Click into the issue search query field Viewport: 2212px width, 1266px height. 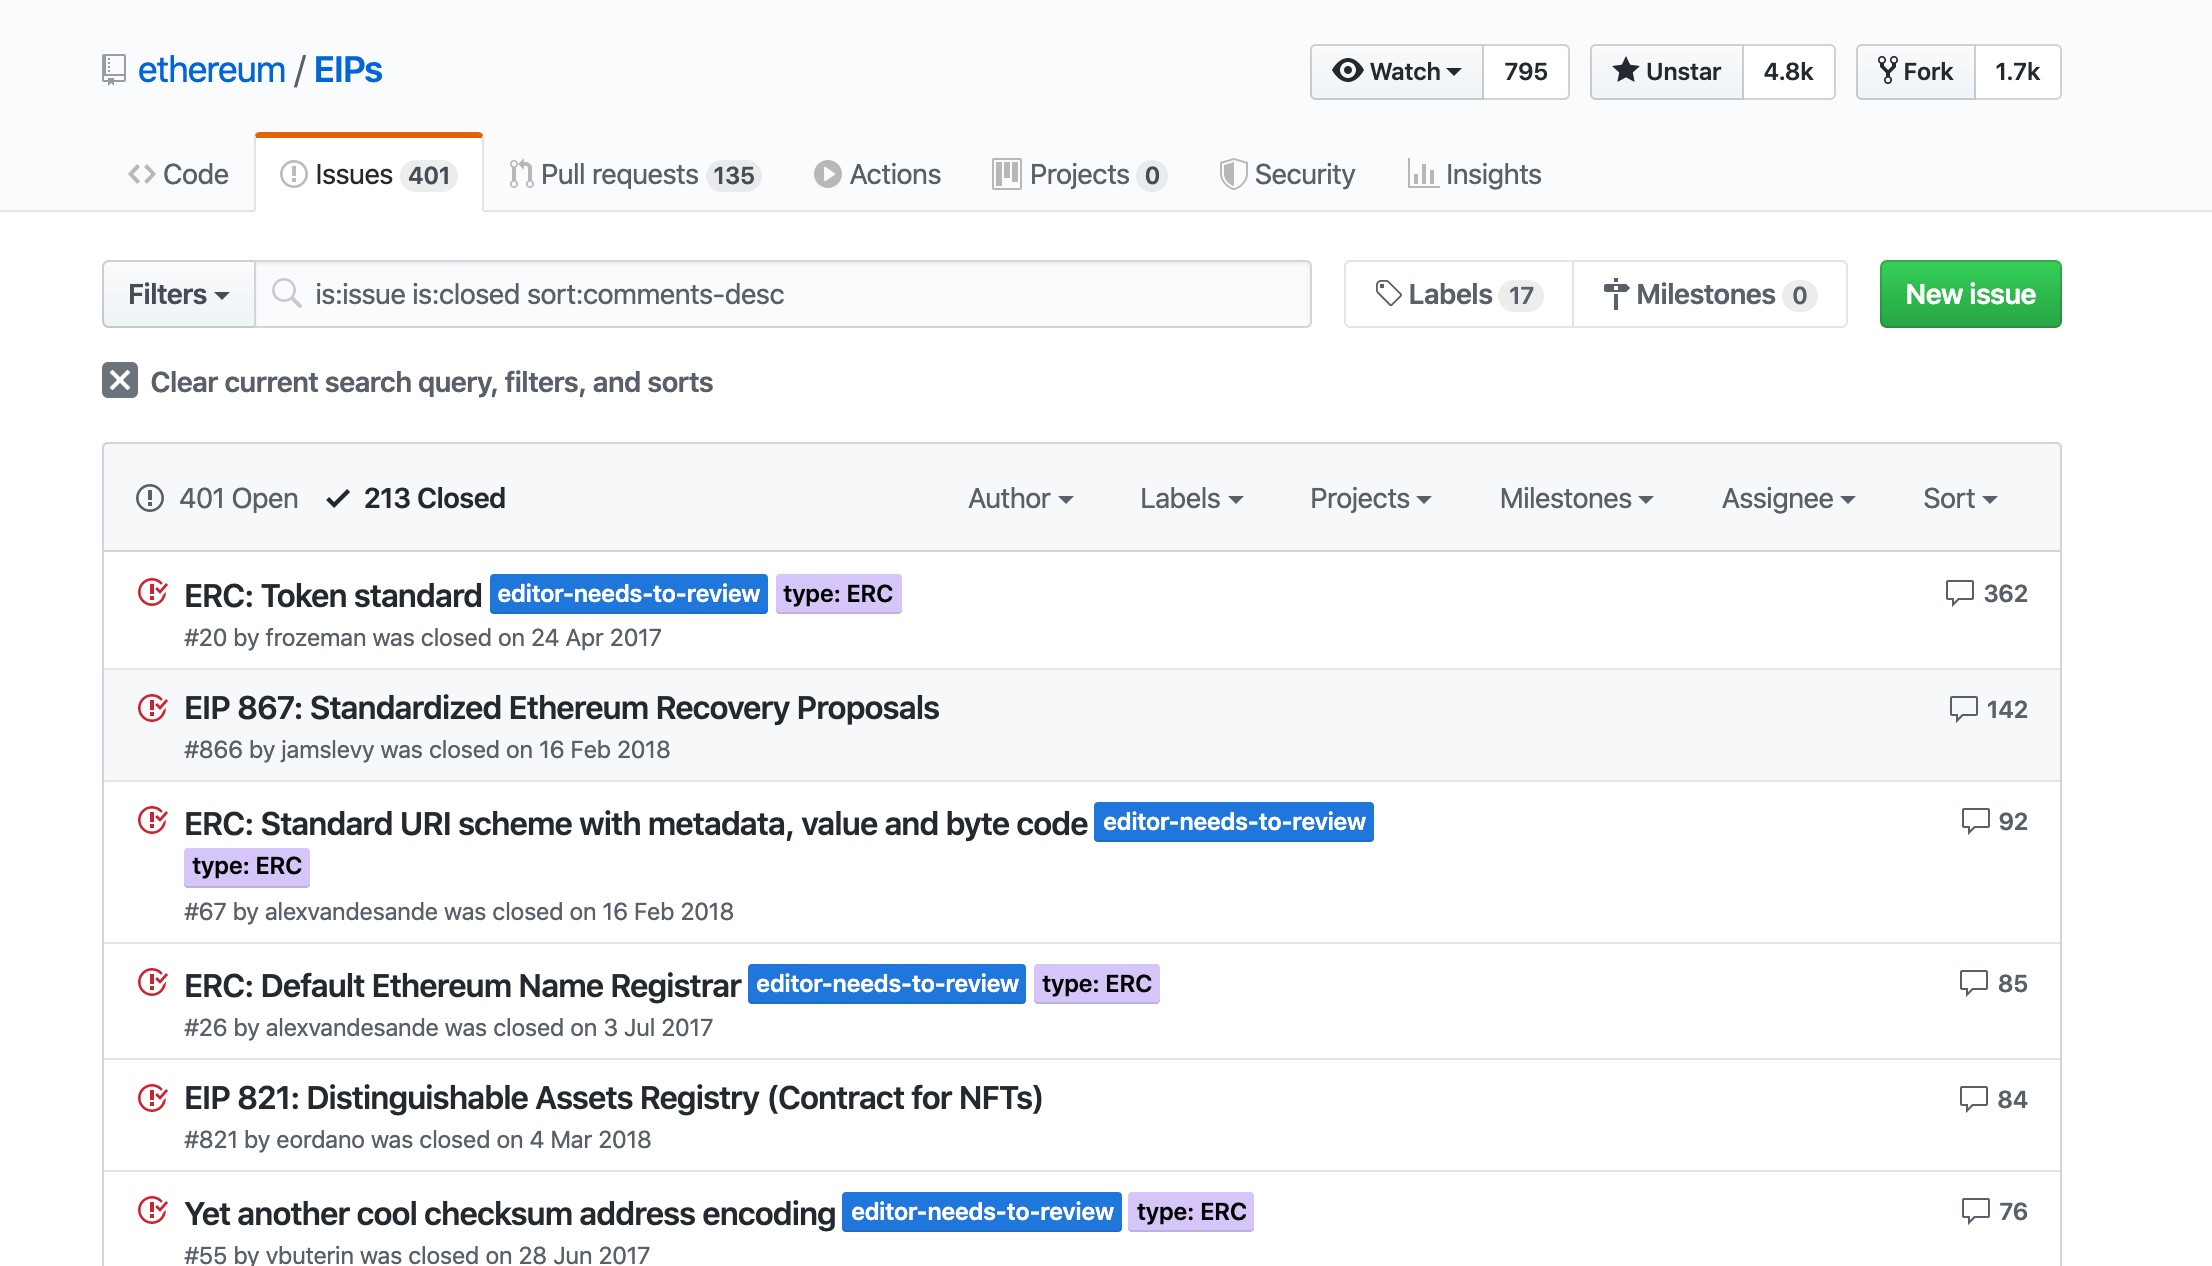(x=783, y=294)
